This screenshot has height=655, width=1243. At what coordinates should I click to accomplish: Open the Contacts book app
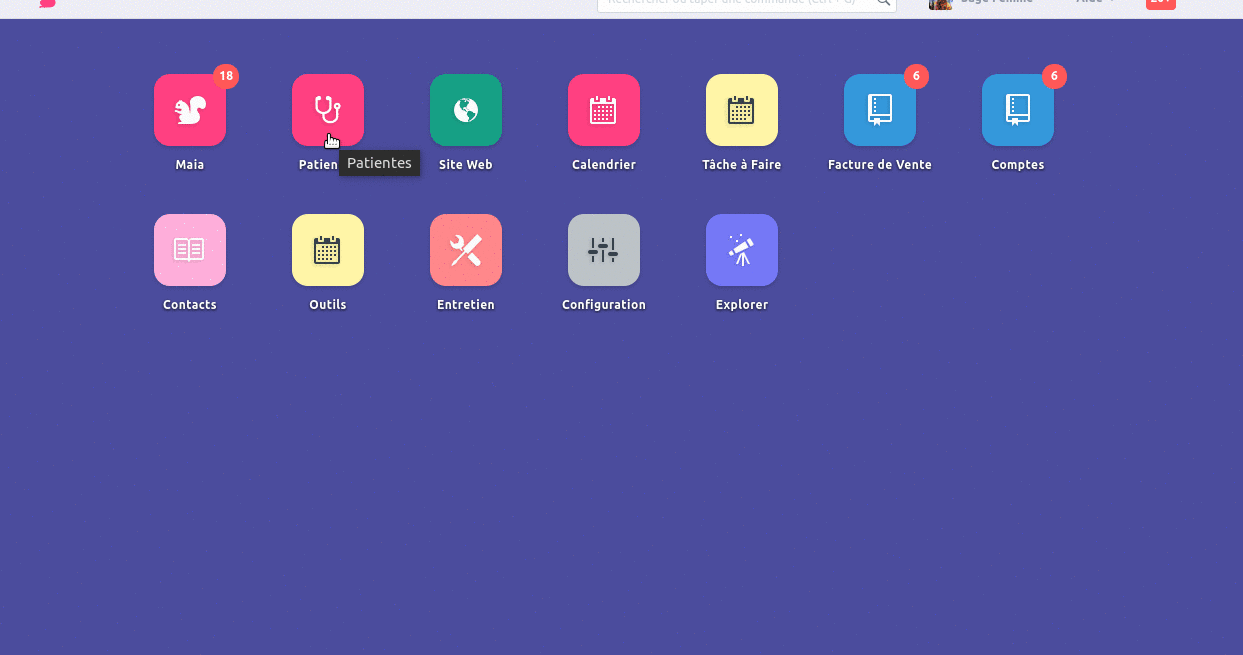click(190, 250)
